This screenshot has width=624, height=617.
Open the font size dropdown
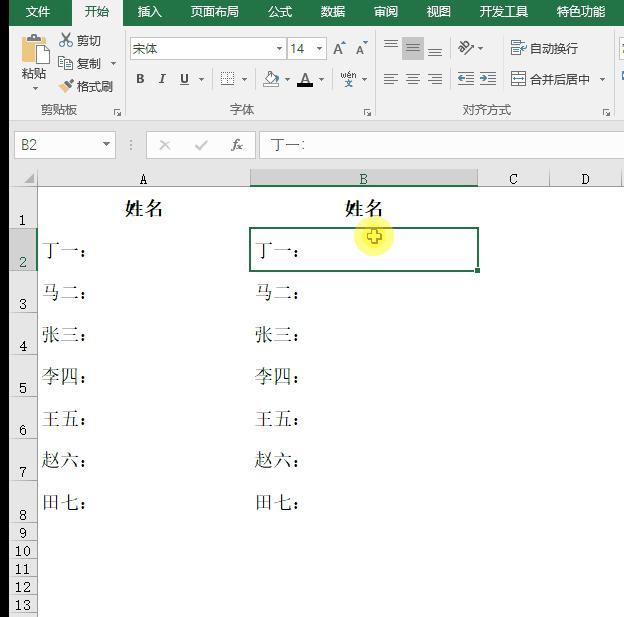pos(319,49)
